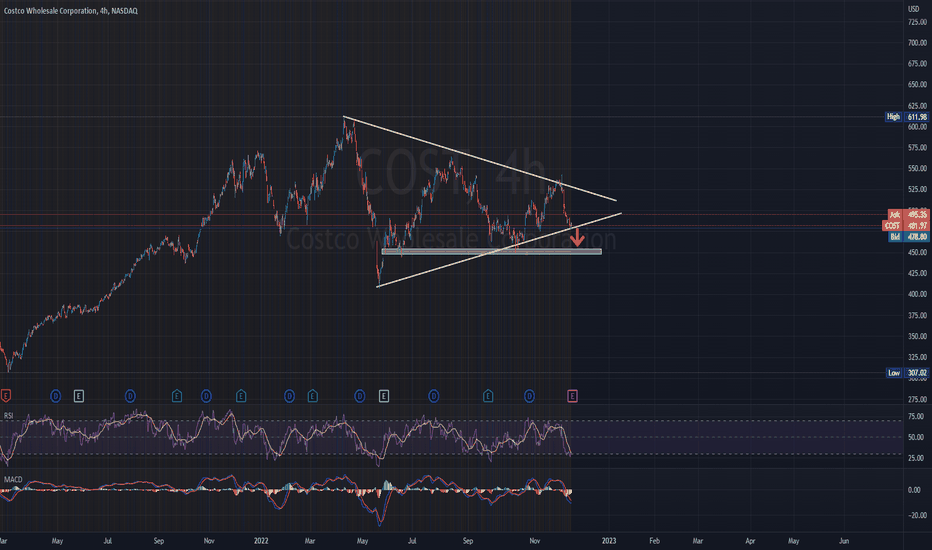Click the 275.00 price axis label
Screen dimensions: 932x550
coord(917,400)
